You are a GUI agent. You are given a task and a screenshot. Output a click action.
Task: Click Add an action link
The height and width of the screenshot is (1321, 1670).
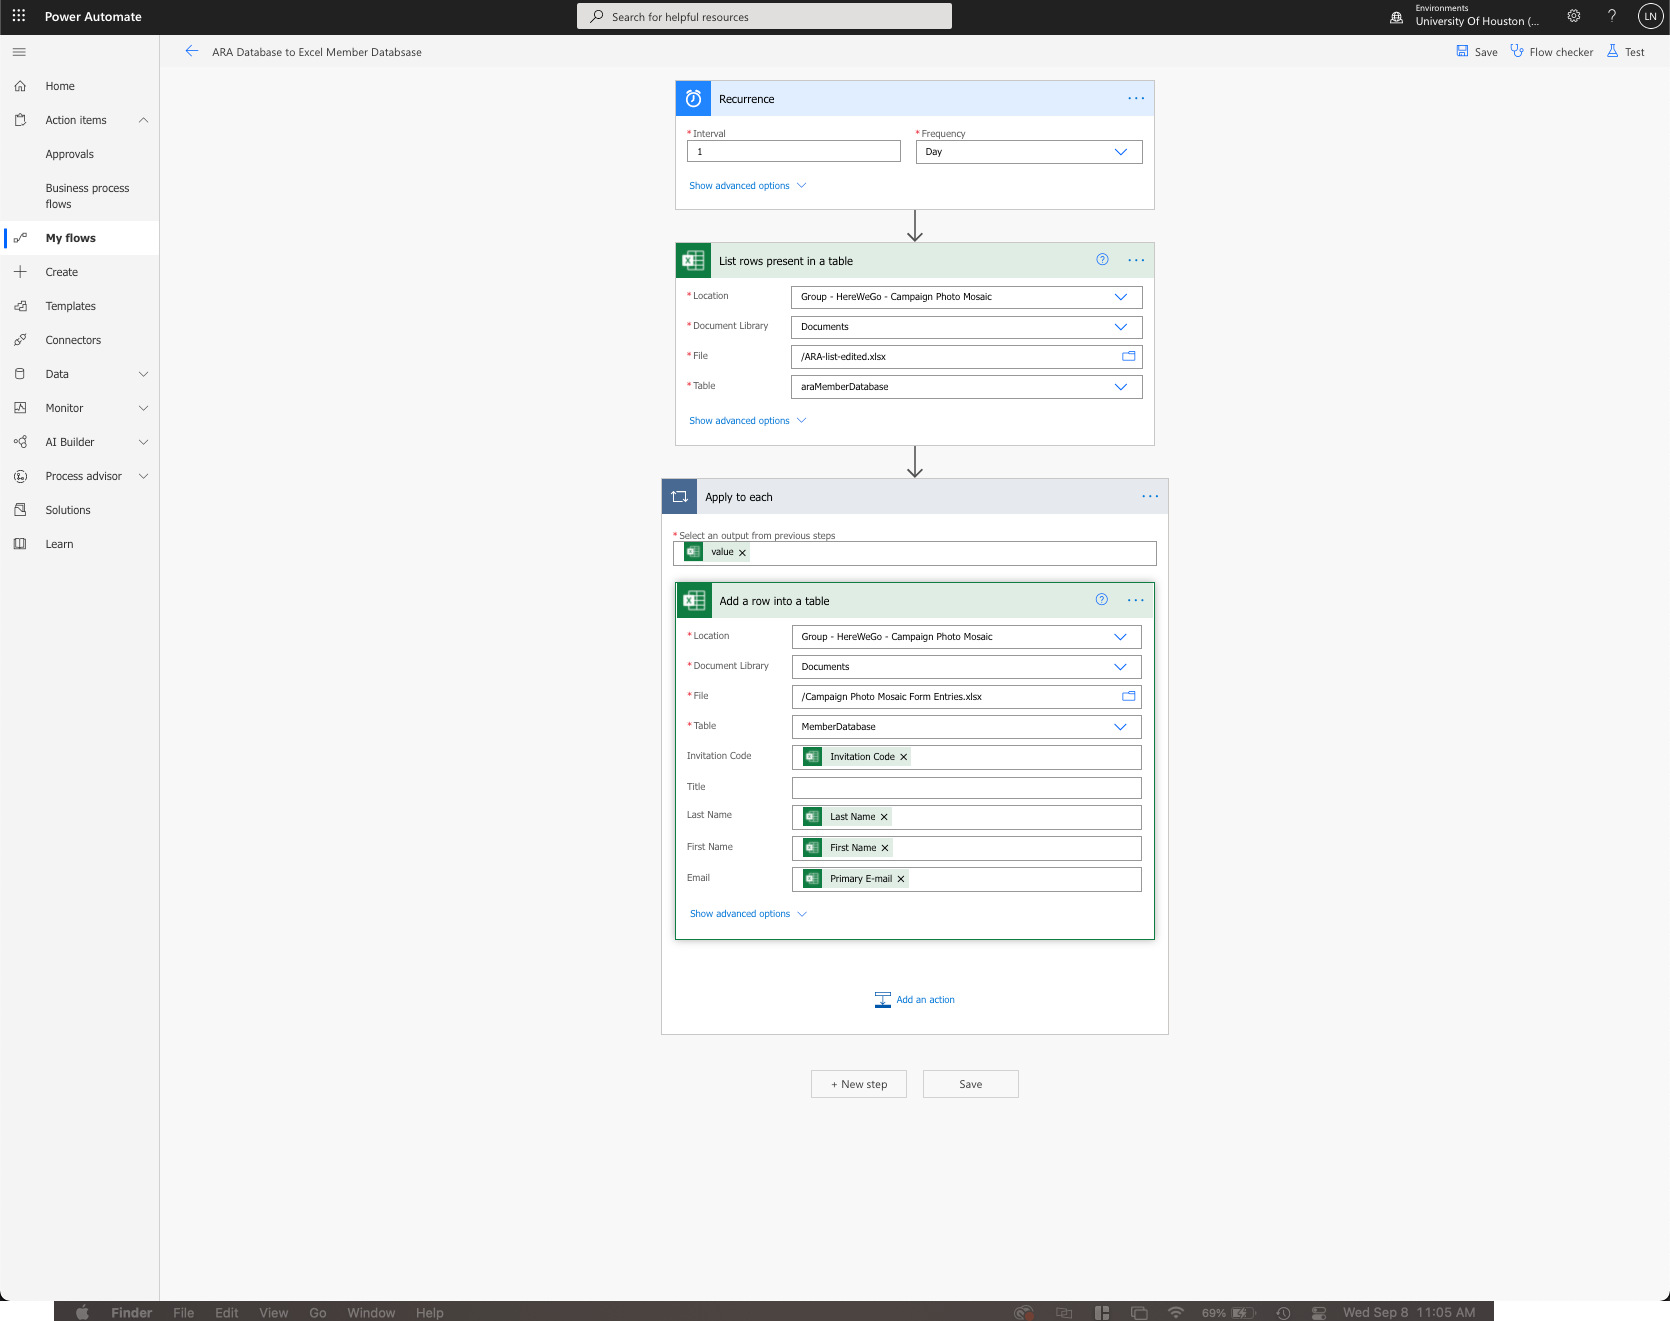[x=924, y=999]
